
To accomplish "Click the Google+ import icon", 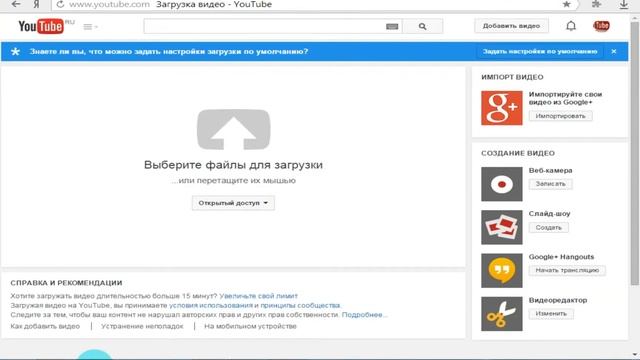I will click(x=502, y=108).
